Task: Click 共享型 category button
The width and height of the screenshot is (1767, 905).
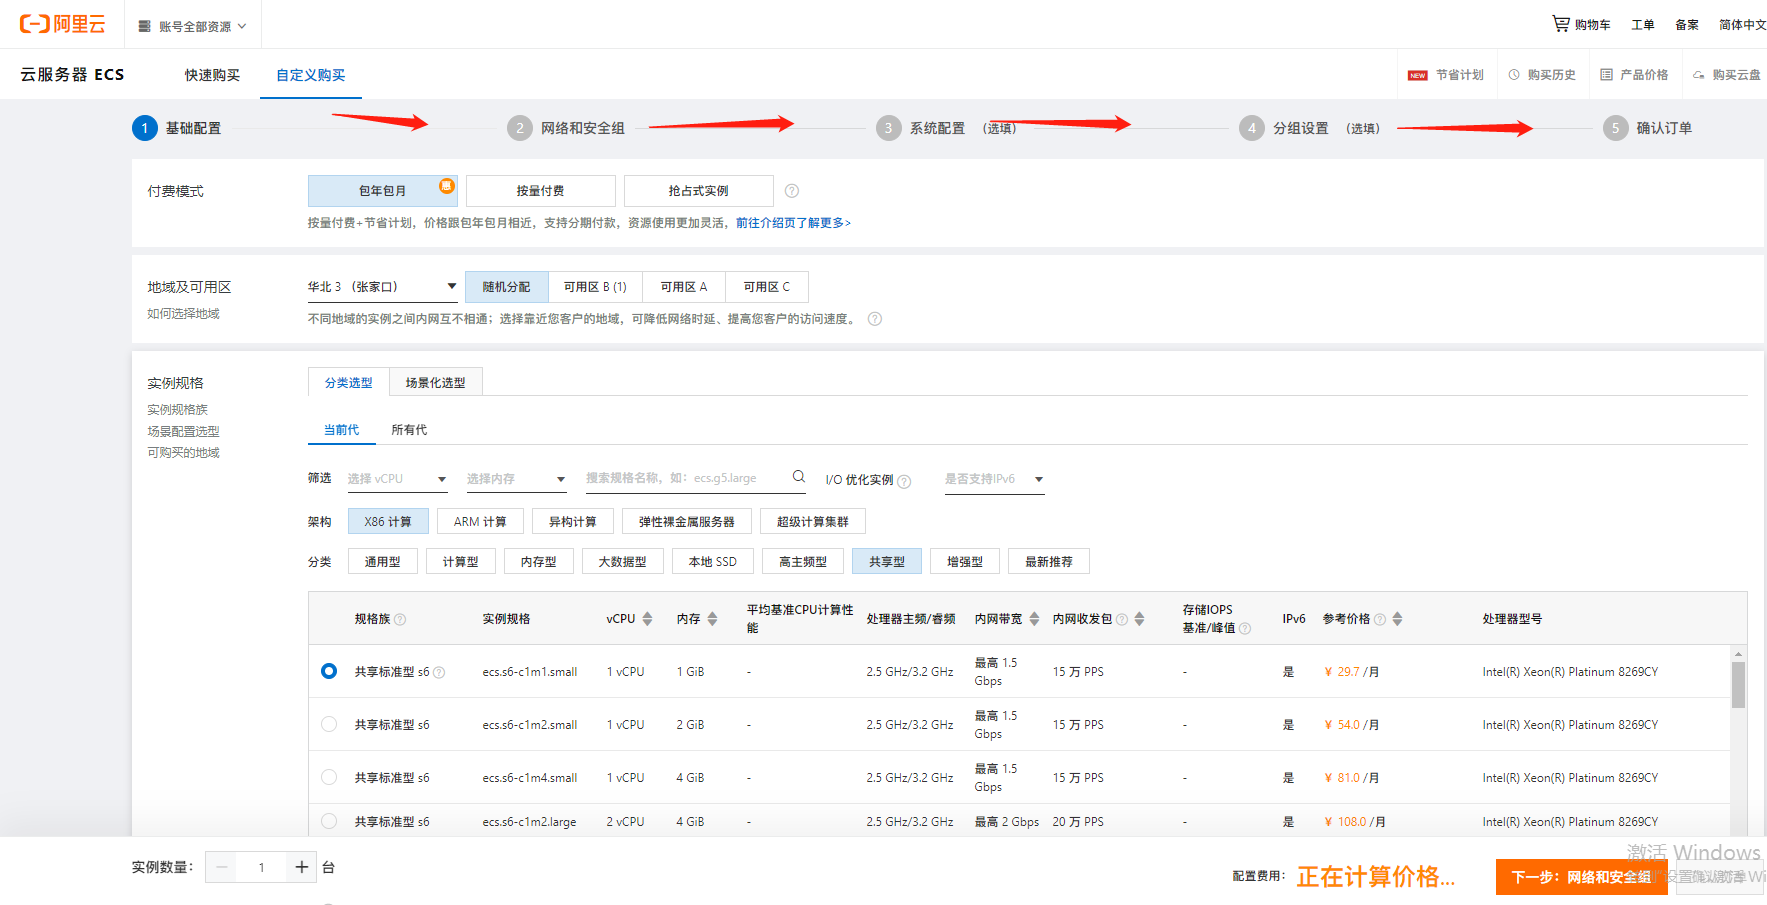Action: pyautogui.click(x=887, y=562)
